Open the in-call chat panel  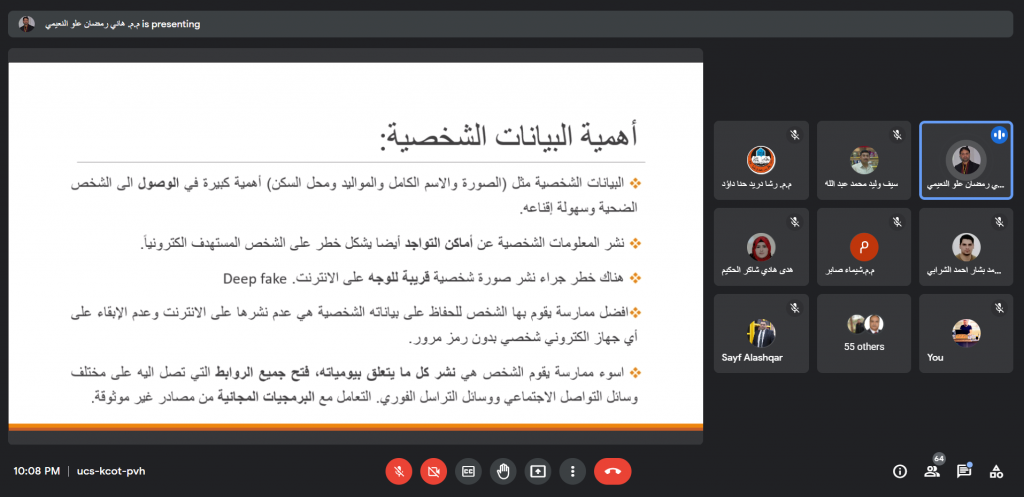point(964,471)
